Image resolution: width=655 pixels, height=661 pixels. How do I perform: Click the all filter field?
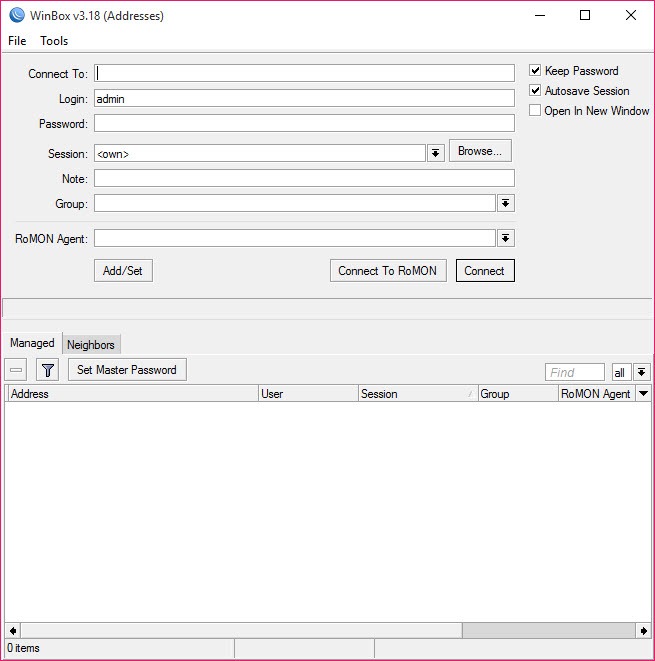click(x=621, y=372)
